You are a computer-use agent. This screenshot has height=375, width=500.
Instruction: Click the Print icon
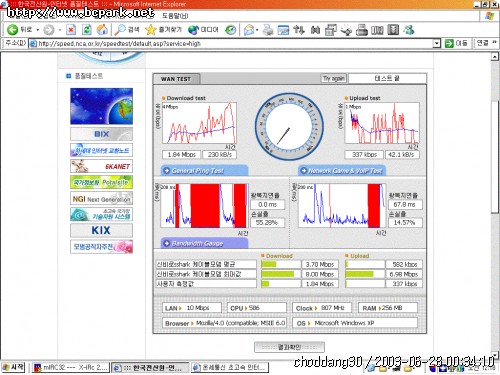point(268,30)
